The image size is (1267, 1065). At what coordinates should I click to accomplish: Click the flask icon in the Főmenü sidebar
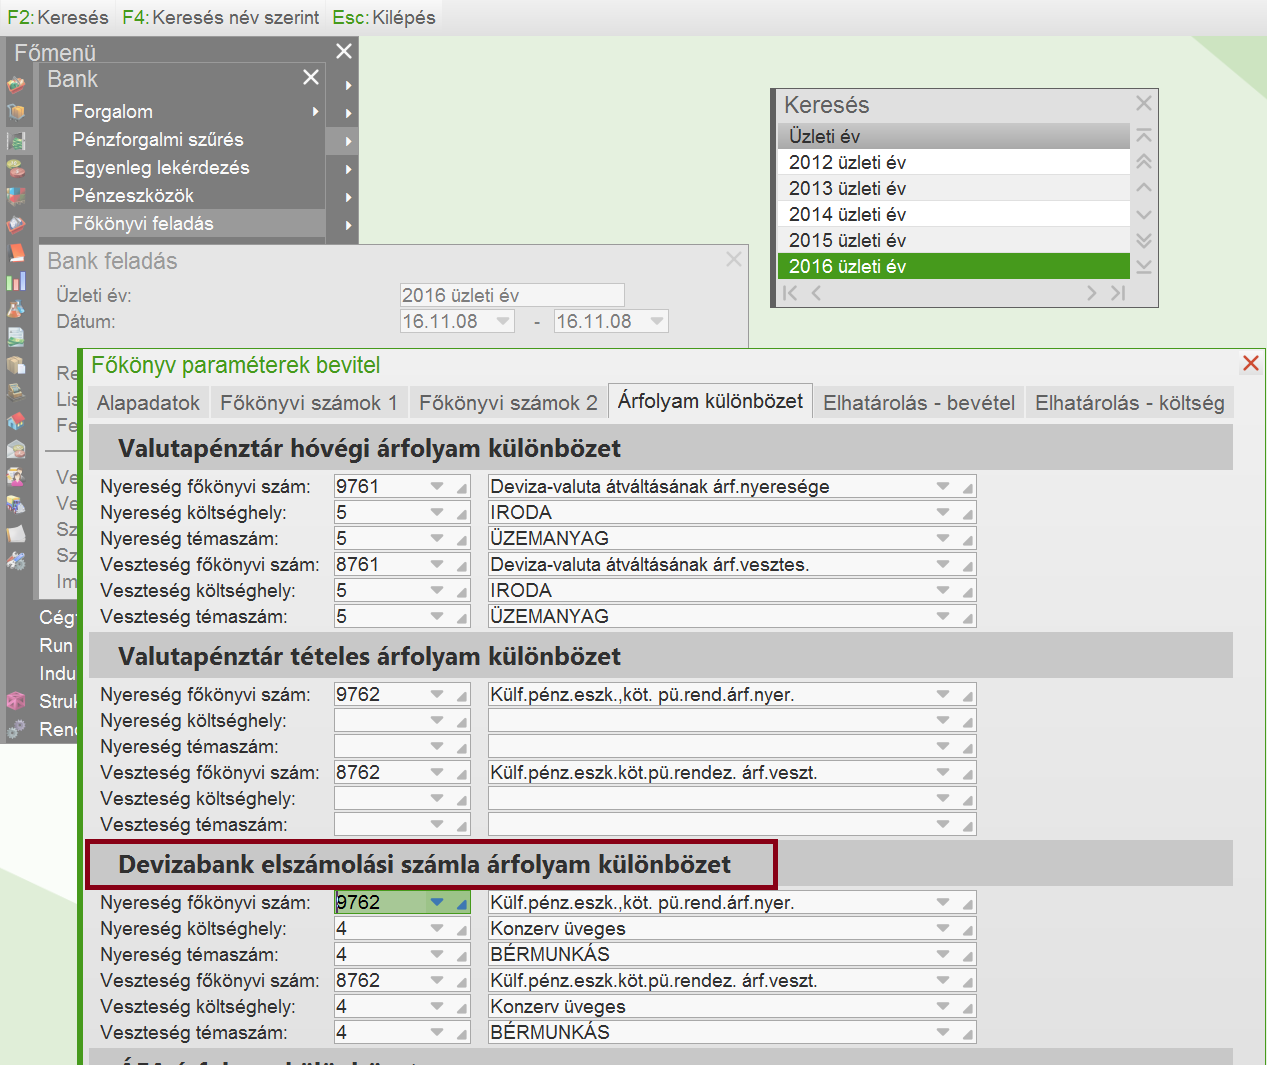click(x=16, y=308)
